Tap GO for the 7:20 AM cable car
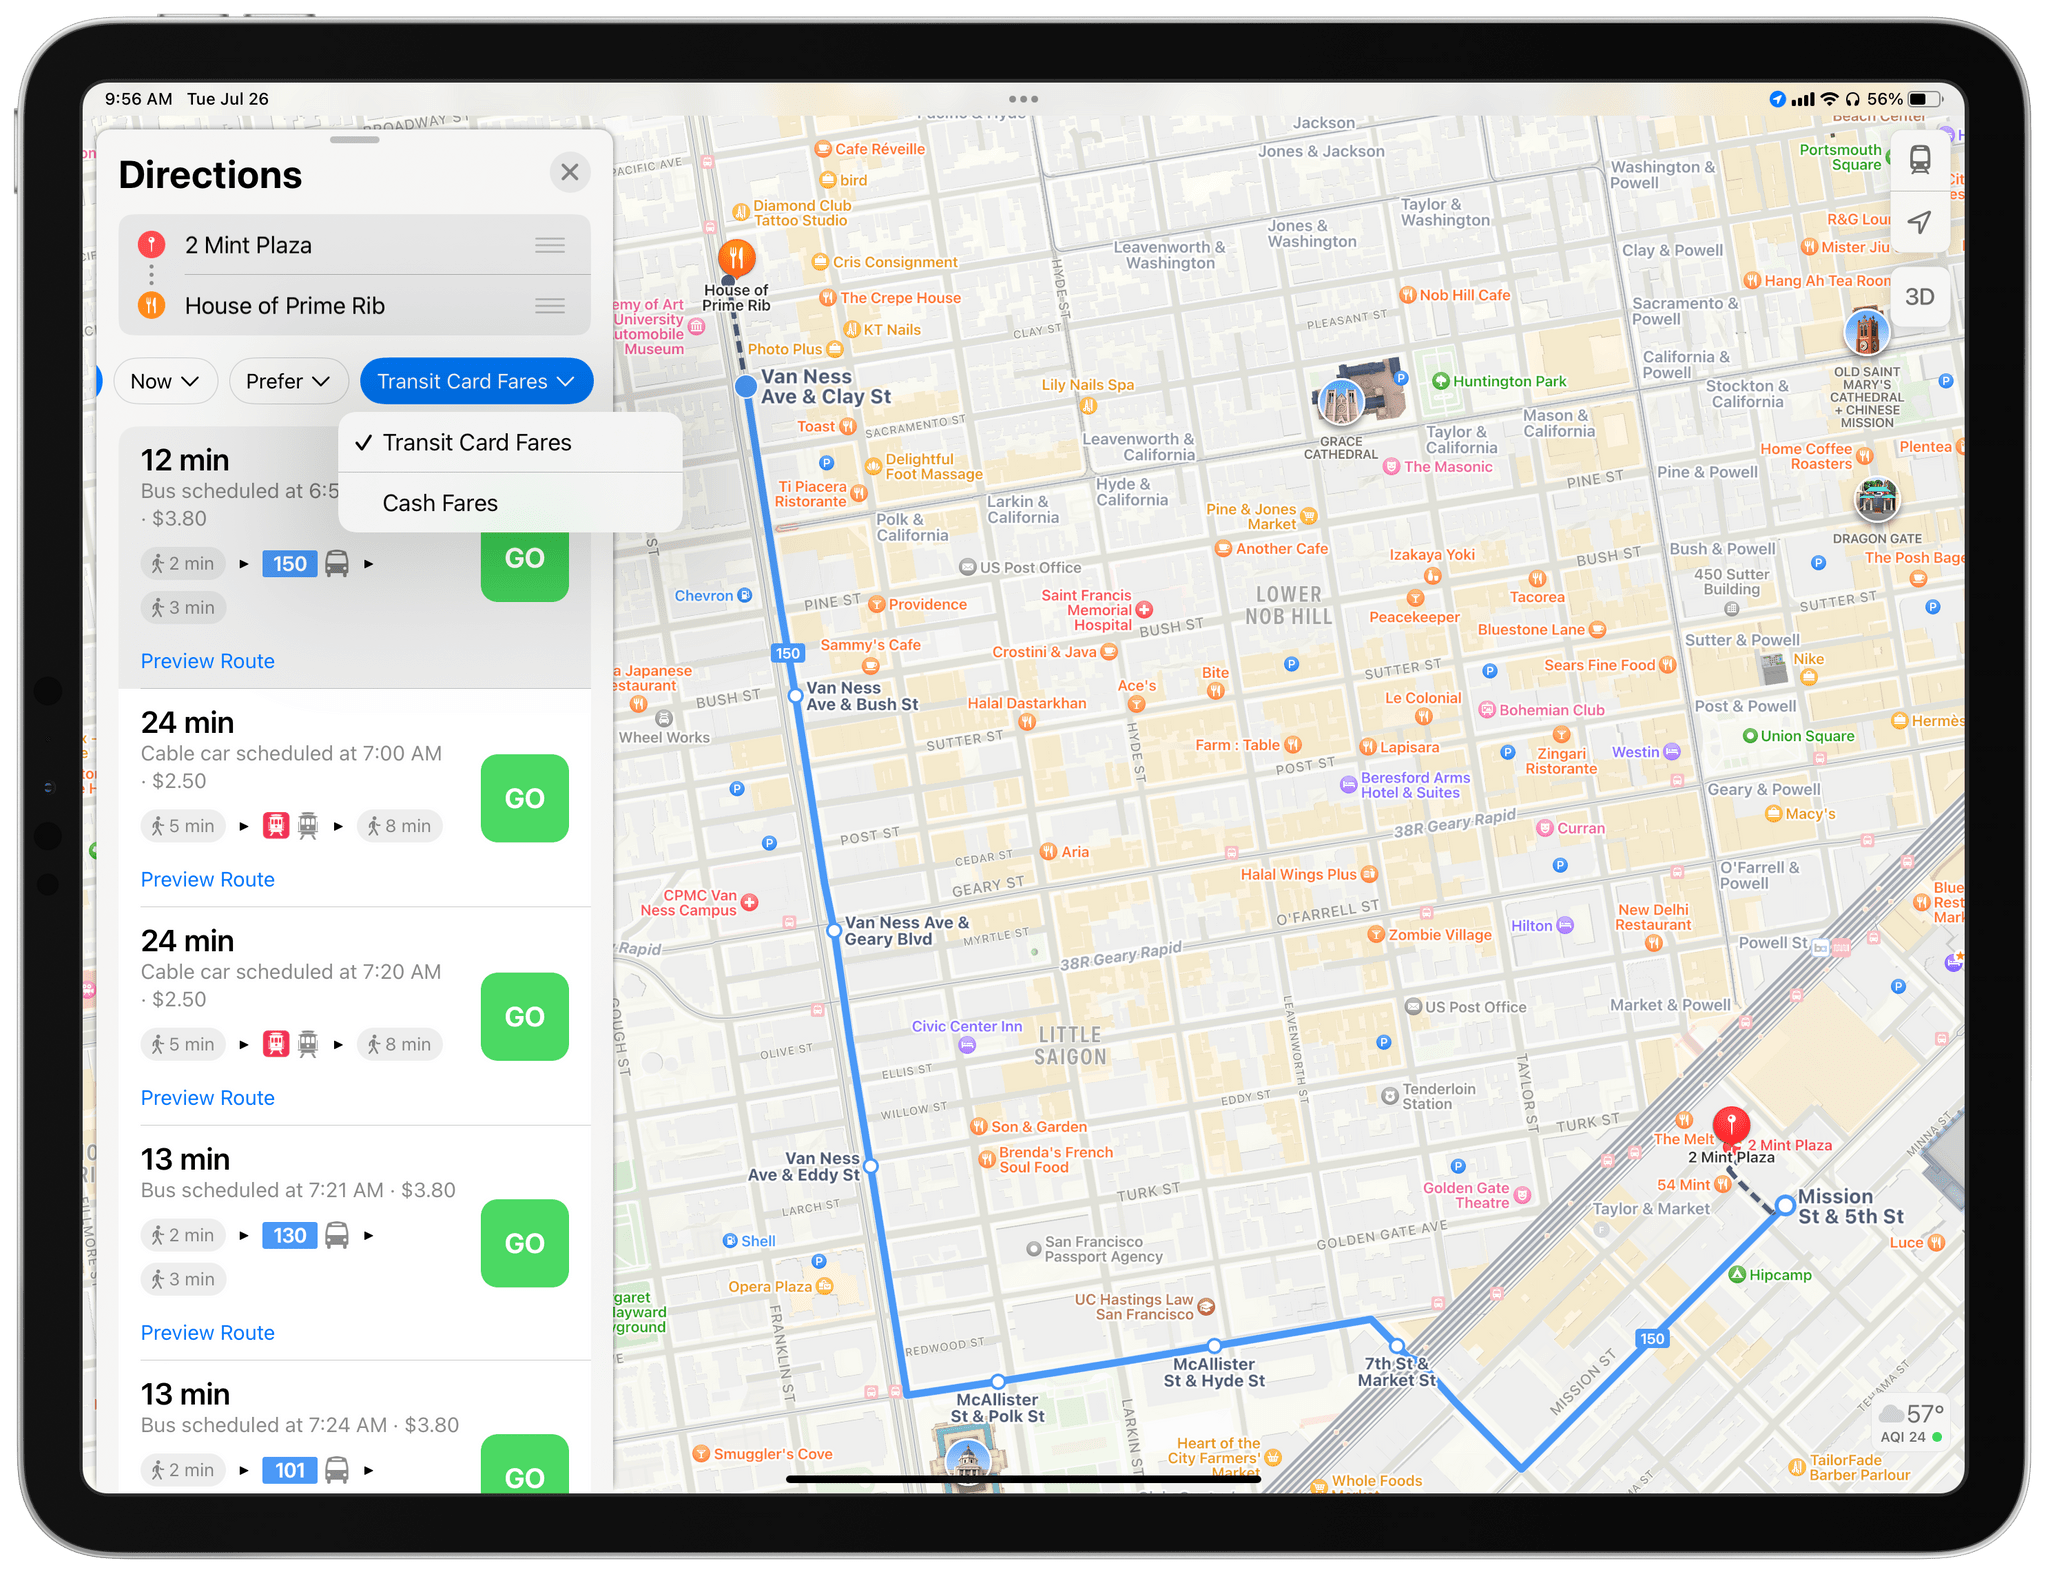The image size is (2048, 1576). [524, 1016]
